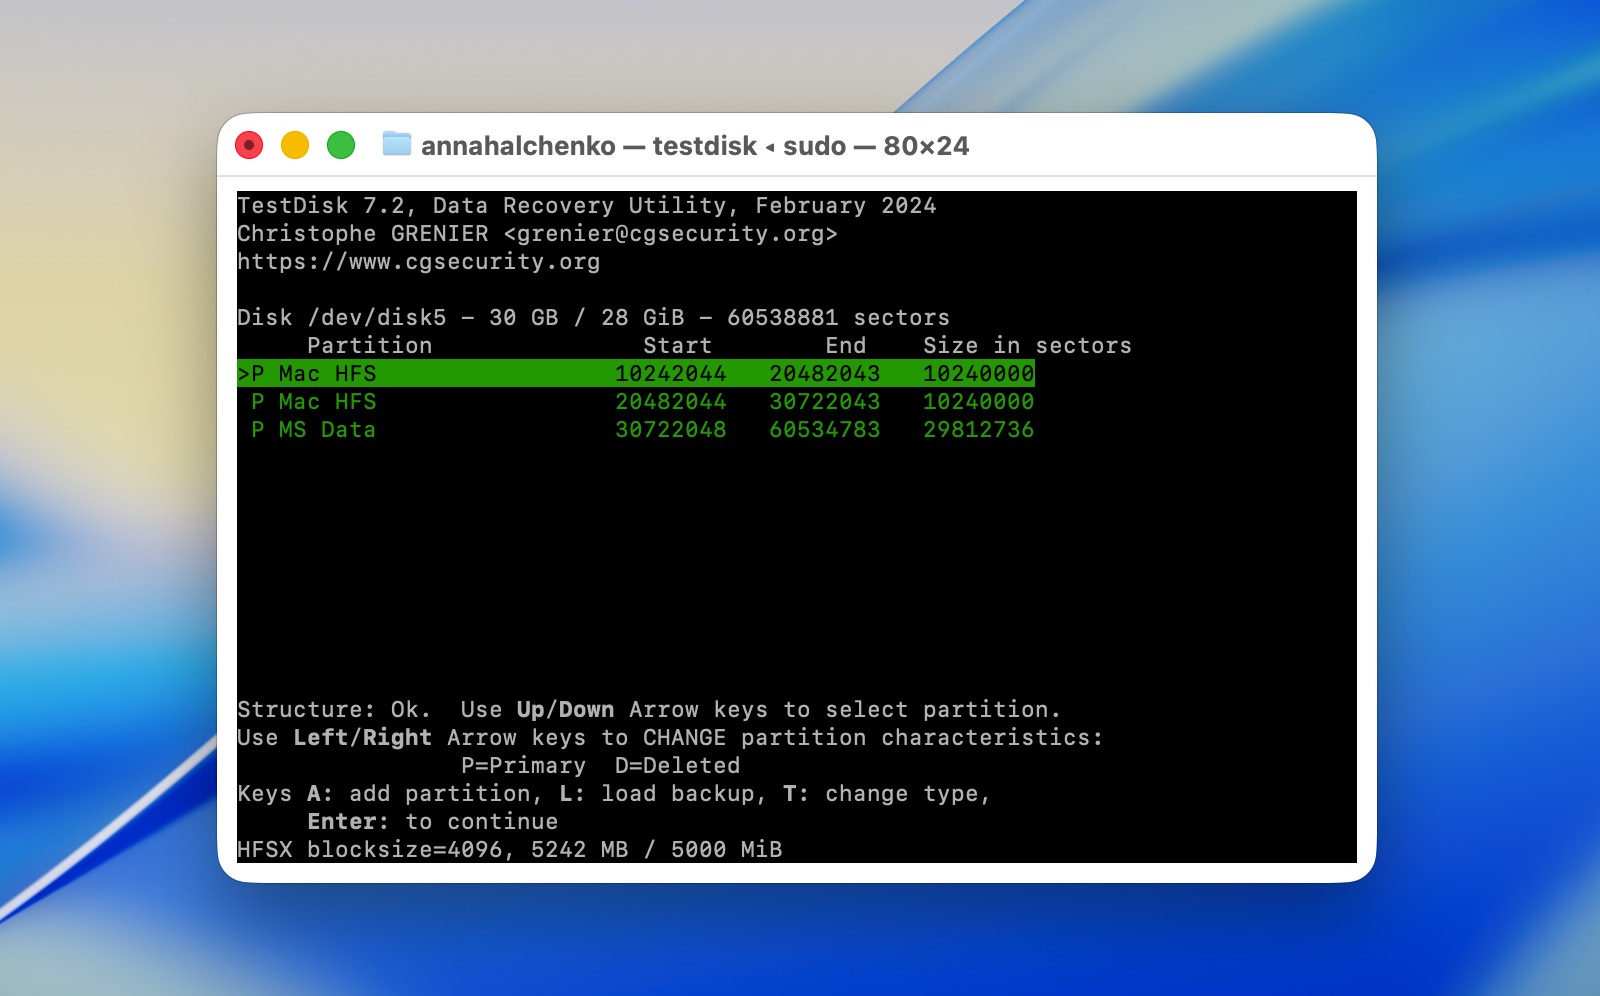Click the folder icon in title bar

(x=397, y=144)
